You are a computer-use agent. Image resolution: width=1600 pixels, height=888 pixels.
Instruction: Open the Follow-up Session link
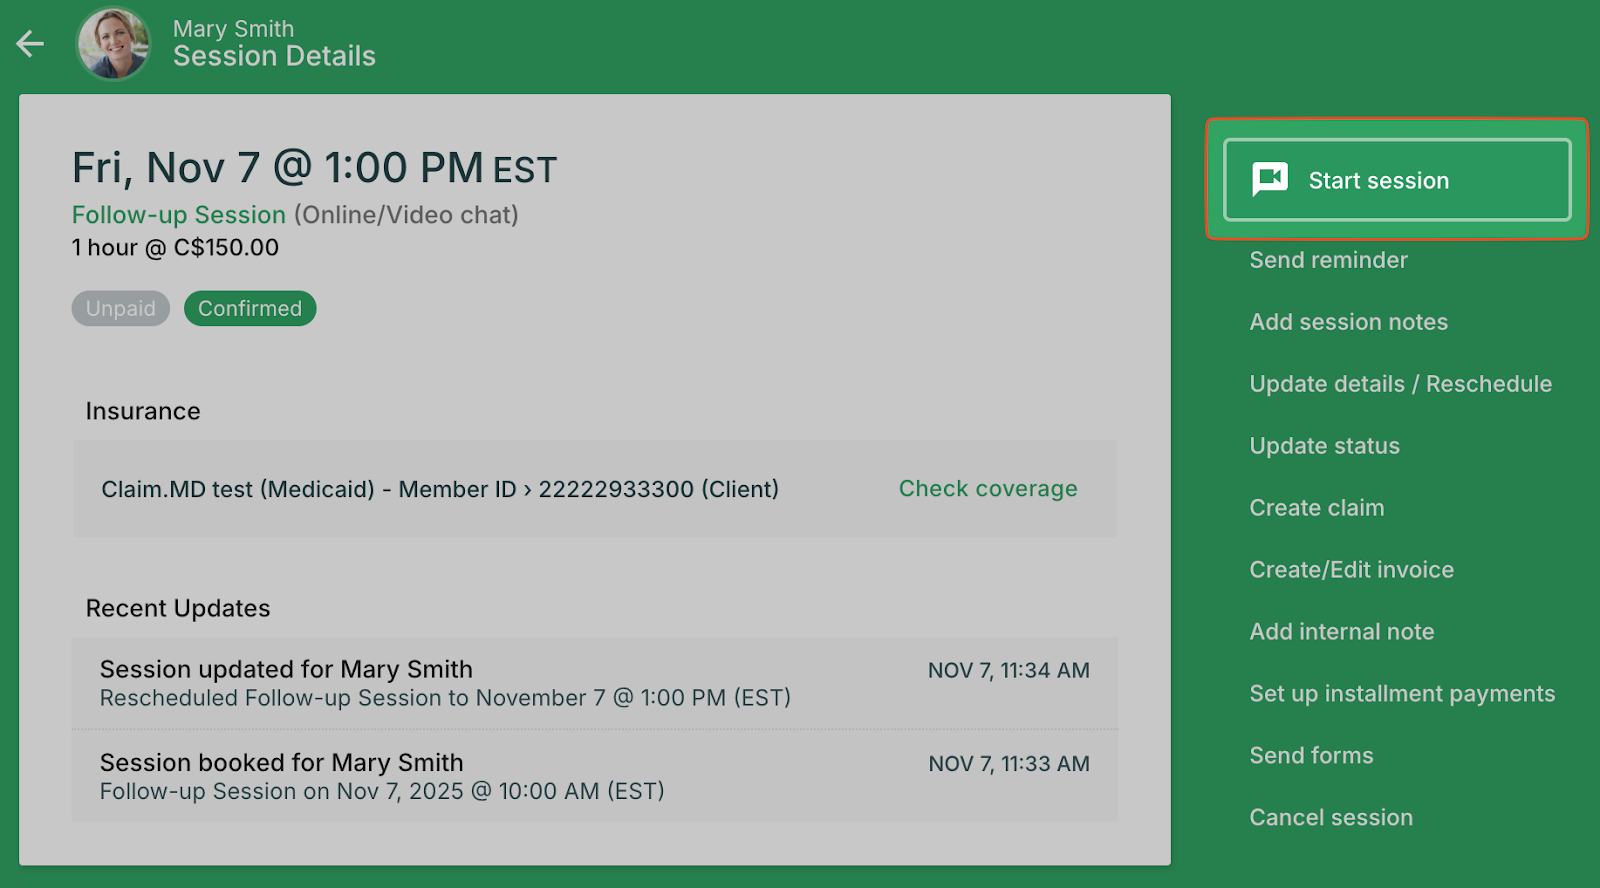[179, 215]
